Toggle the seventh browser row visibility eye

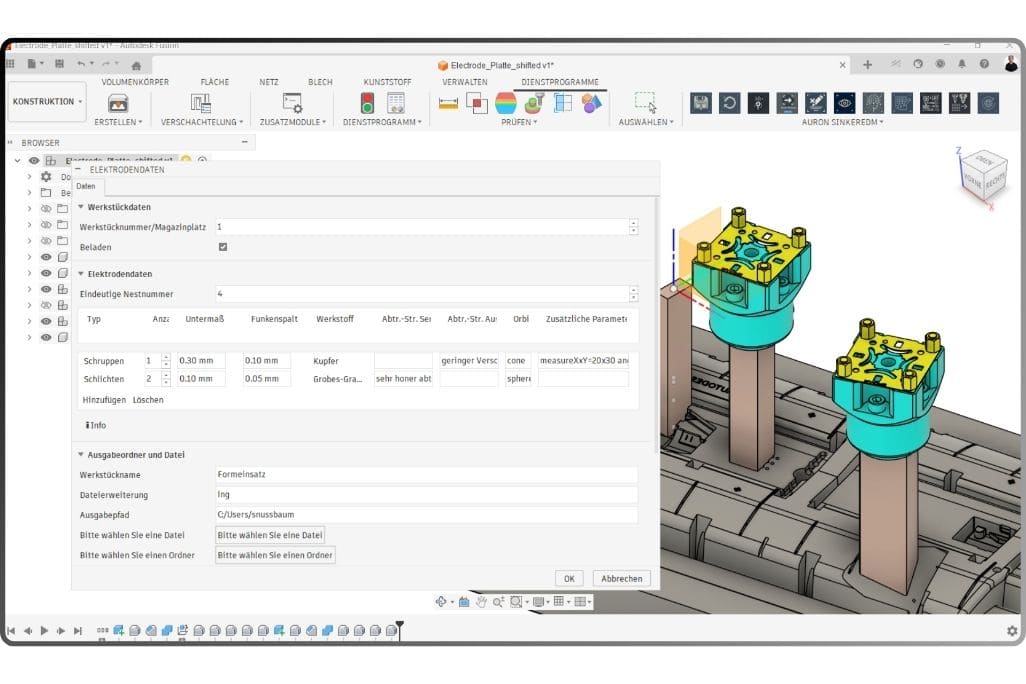[46, 273]
